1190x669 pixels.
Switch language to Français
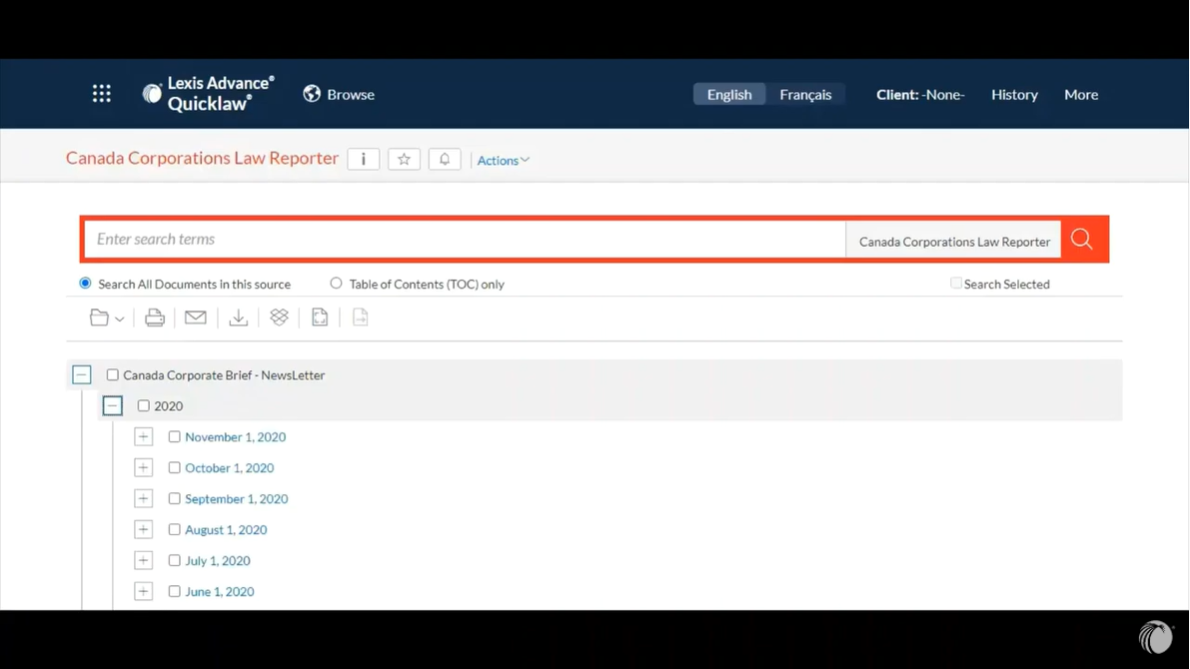pos(805,94)
